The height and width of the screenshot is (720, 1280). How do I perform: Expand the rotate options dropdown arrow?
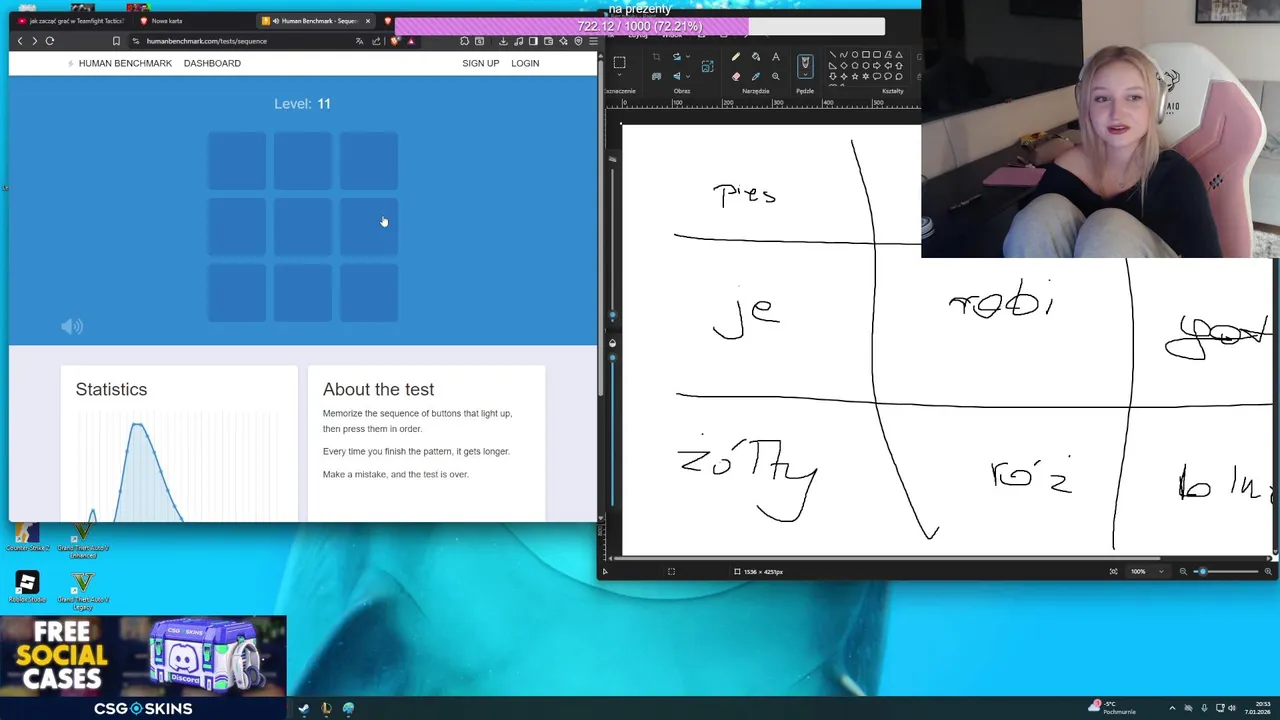(x=688, y=57)
